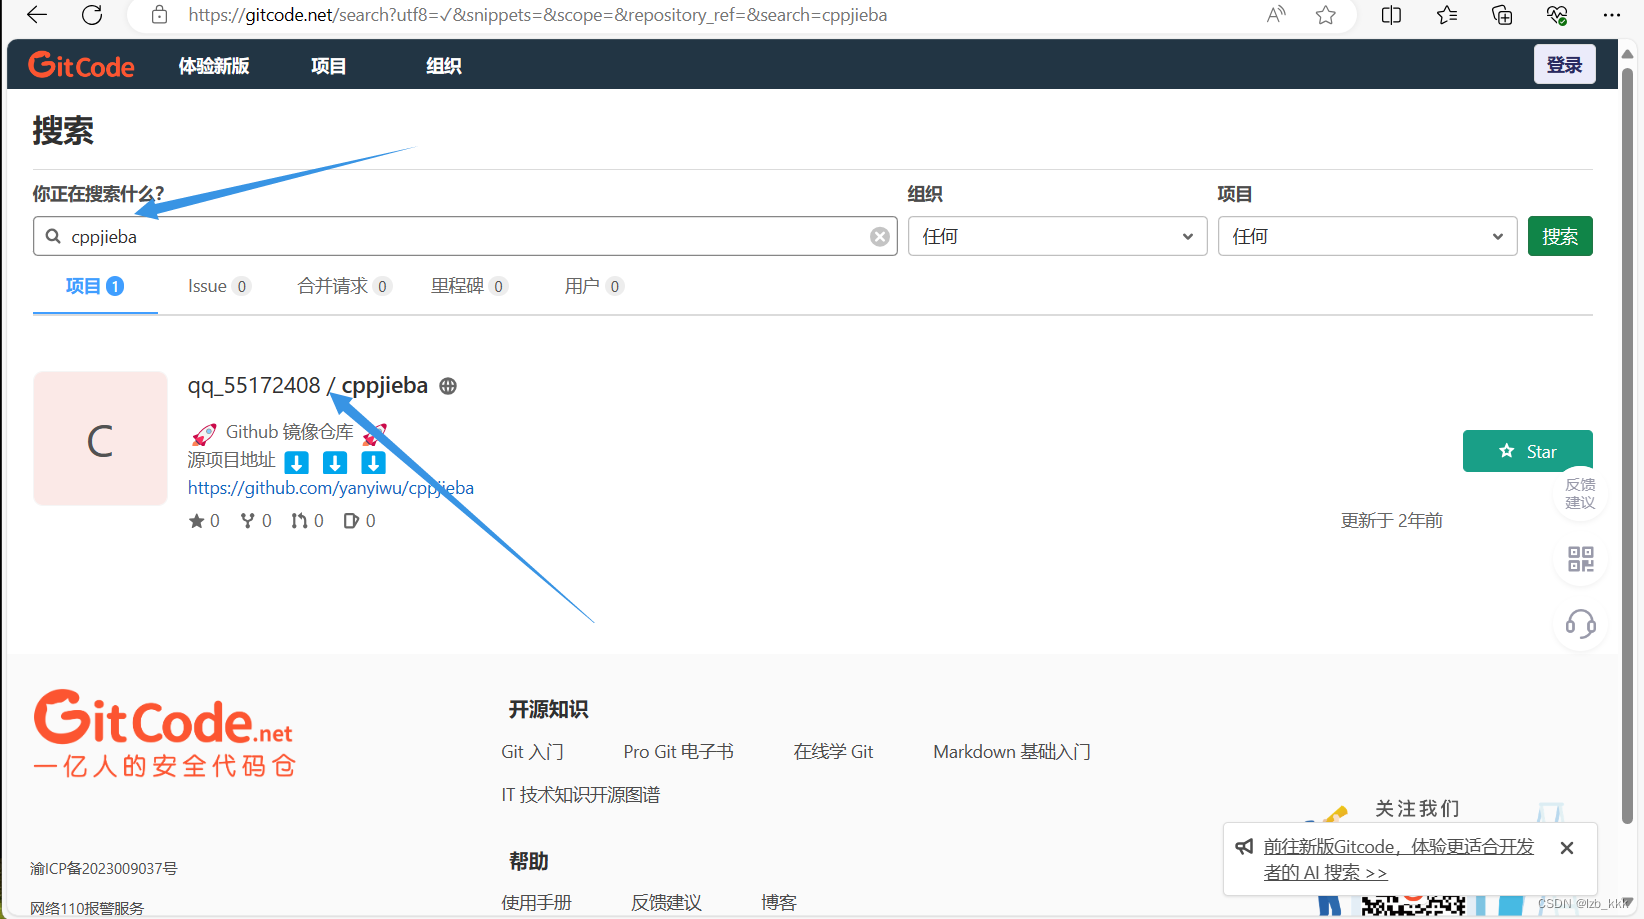Open the Pro Git 电子书 link
The image size is (1644, 919).
(x=678, y=752)
